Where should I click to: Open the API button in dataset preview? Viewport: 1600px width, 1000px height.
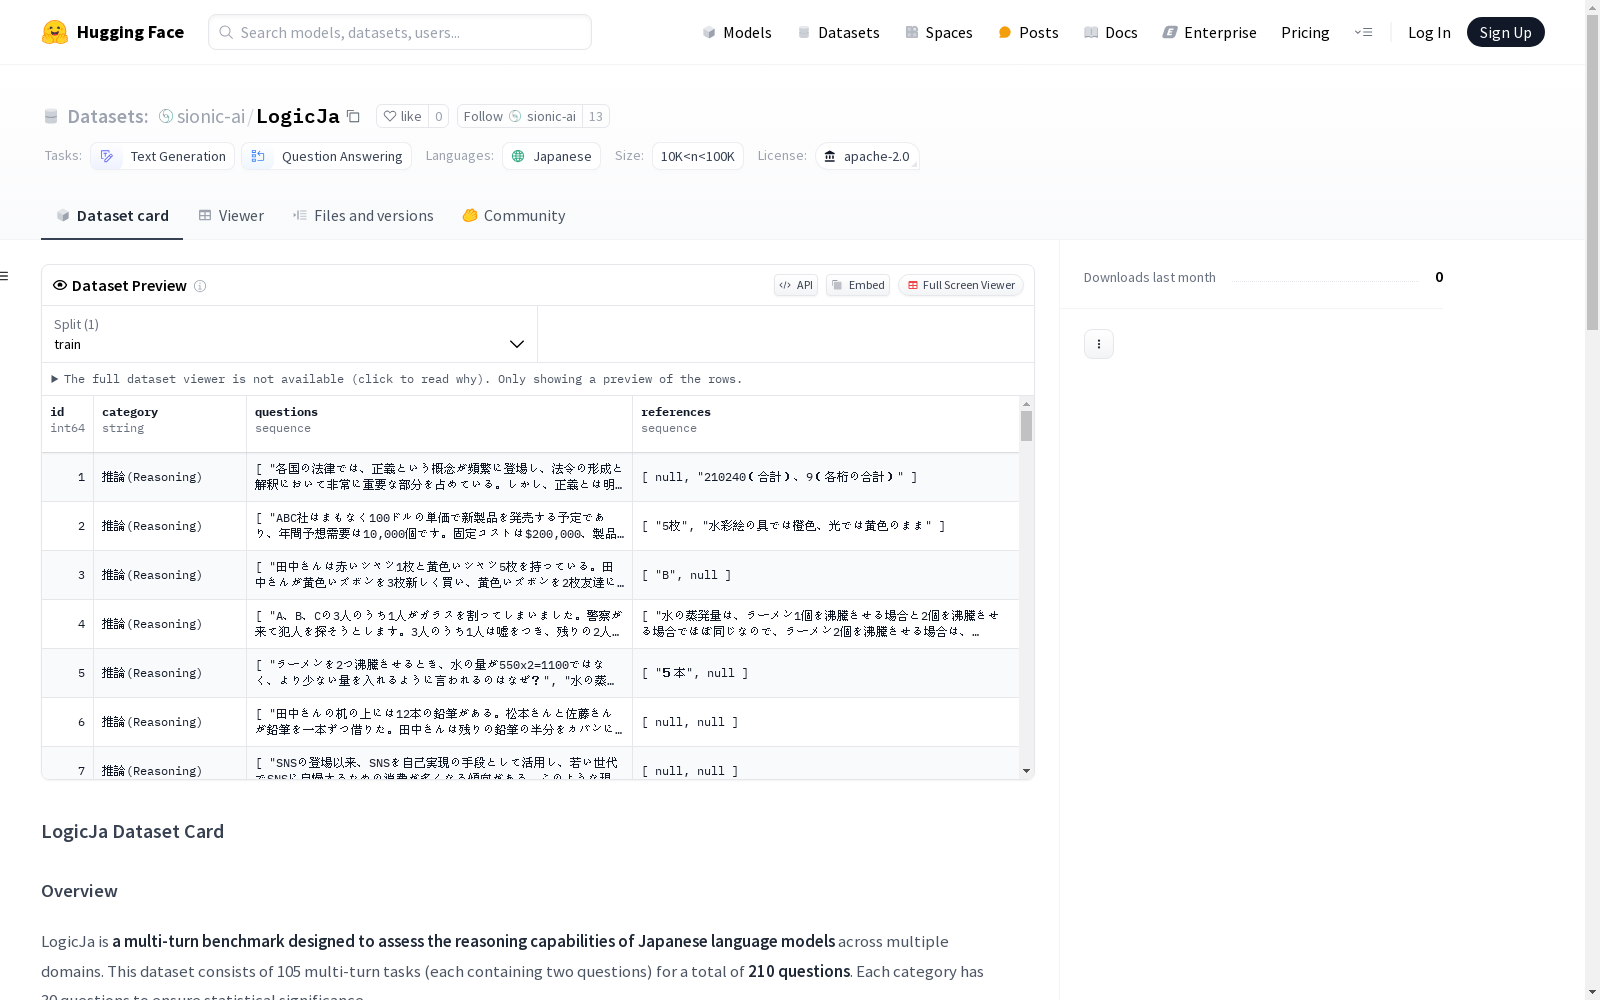(796, 285)
